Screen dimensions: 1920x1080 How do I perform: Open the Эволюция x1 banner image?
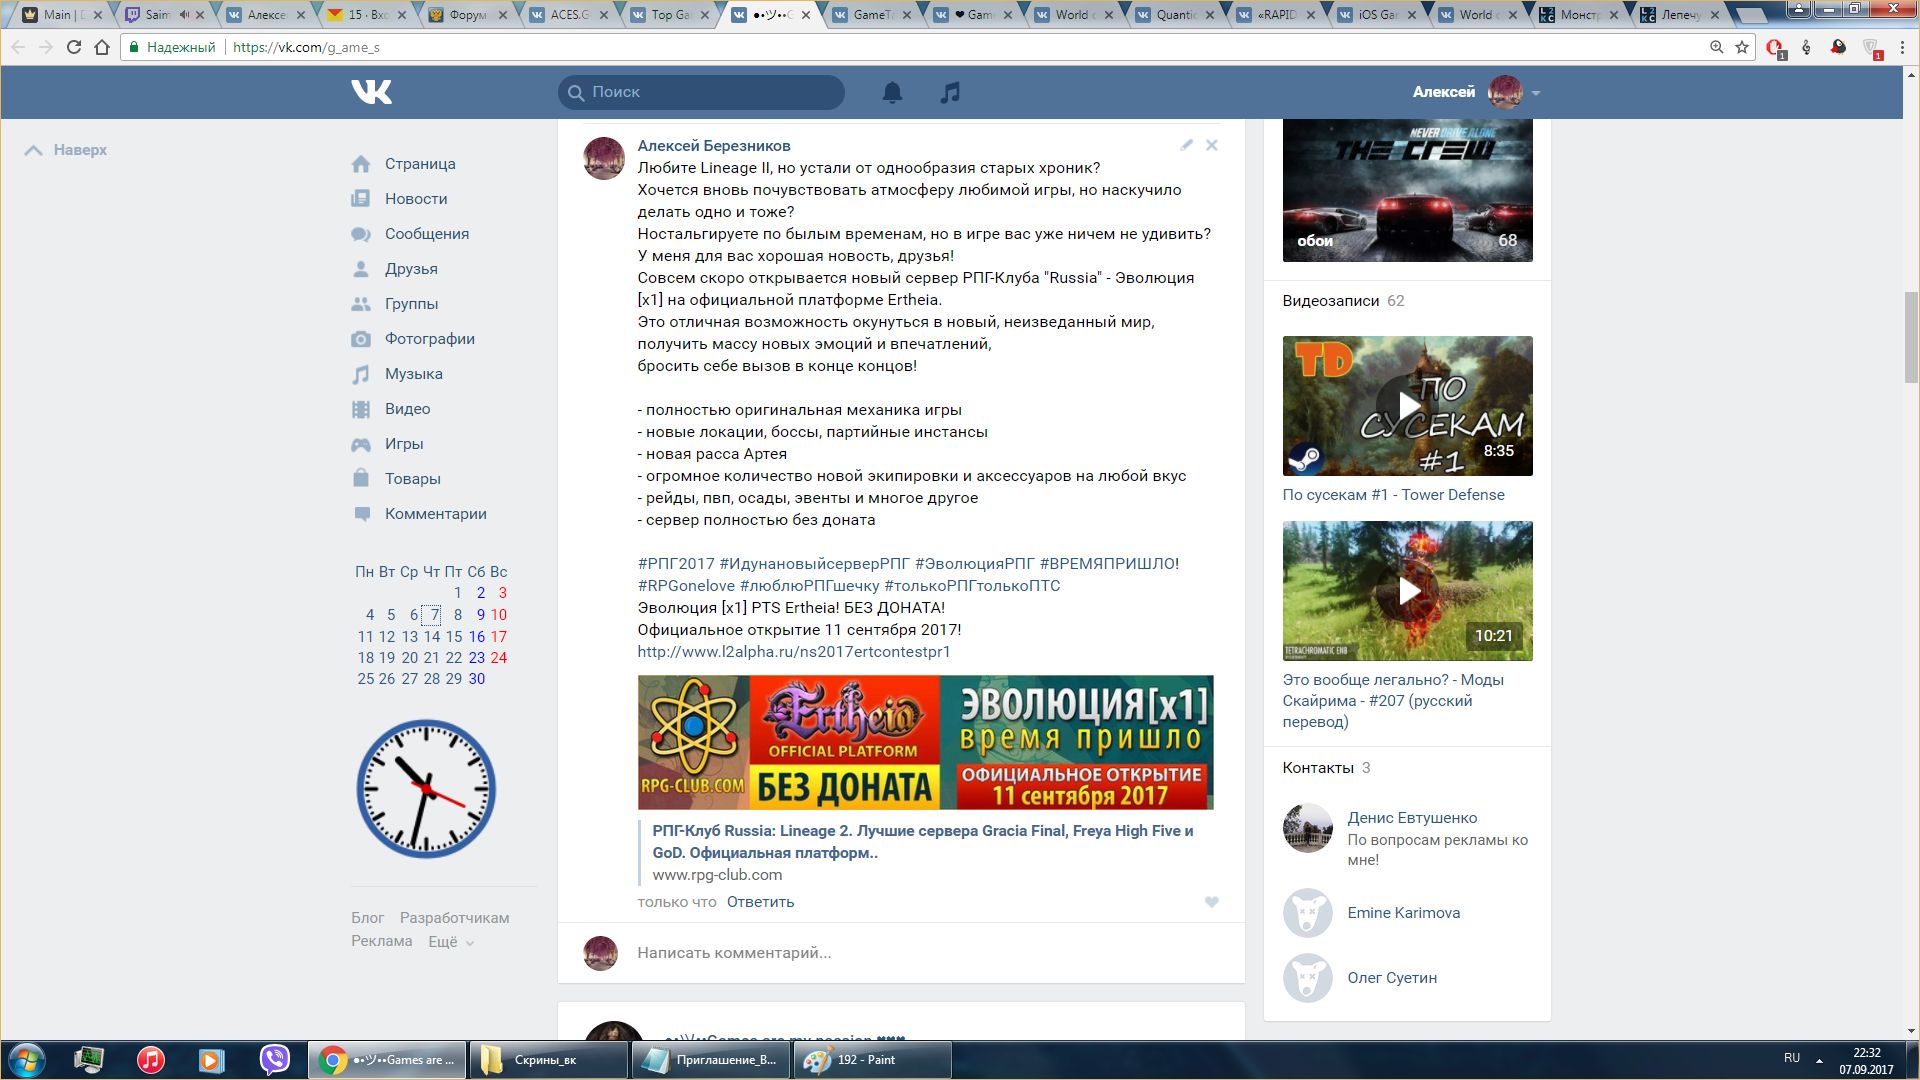tap(925, 742)
